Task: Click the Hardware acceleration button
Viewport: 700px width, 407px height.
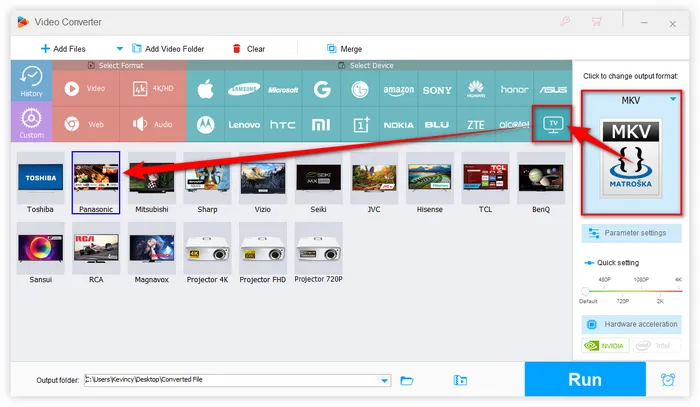Action: click(631, 324)
